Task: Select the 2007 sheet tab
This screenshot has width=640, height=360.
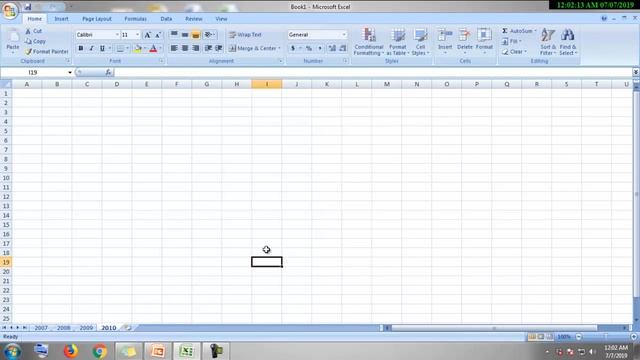Action: [x=41, y=328]
